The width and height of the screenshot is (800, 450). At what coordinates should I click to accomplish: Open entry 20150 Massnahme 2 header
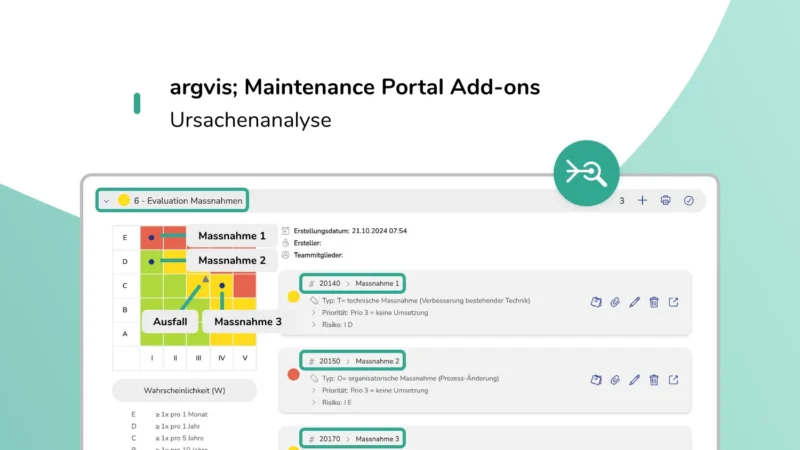point(353,361)
